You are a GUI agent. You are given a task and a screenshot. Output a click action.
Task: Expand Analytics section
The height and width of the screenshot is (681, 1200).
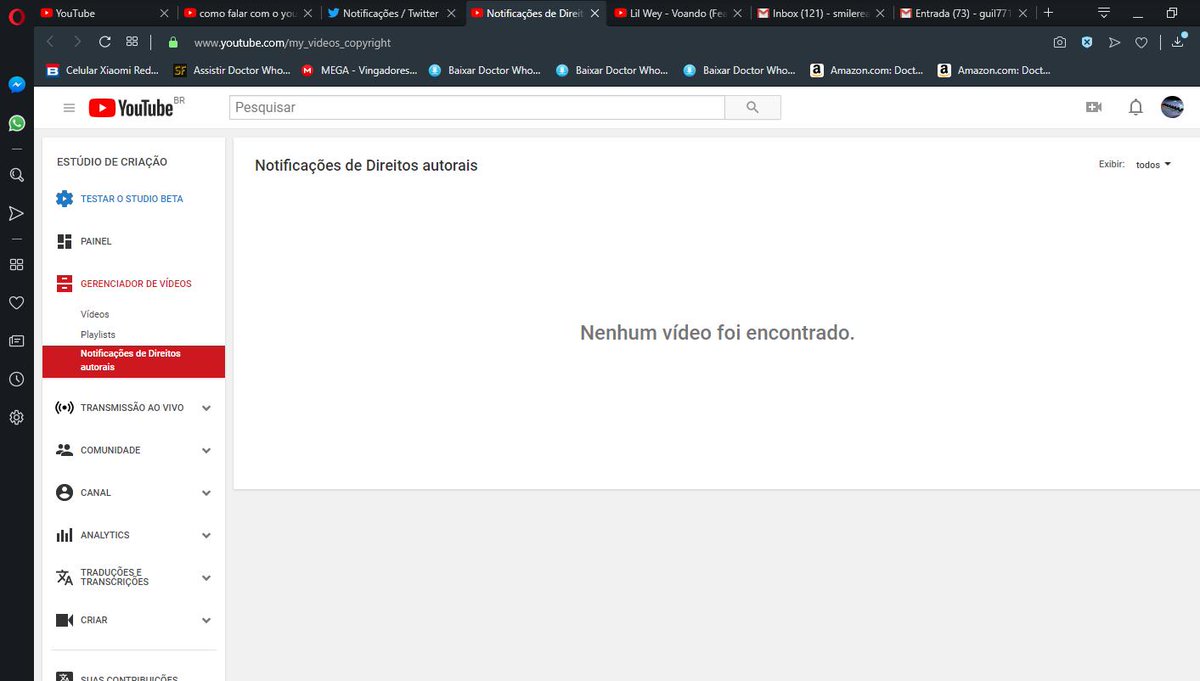tap(206, 535)
